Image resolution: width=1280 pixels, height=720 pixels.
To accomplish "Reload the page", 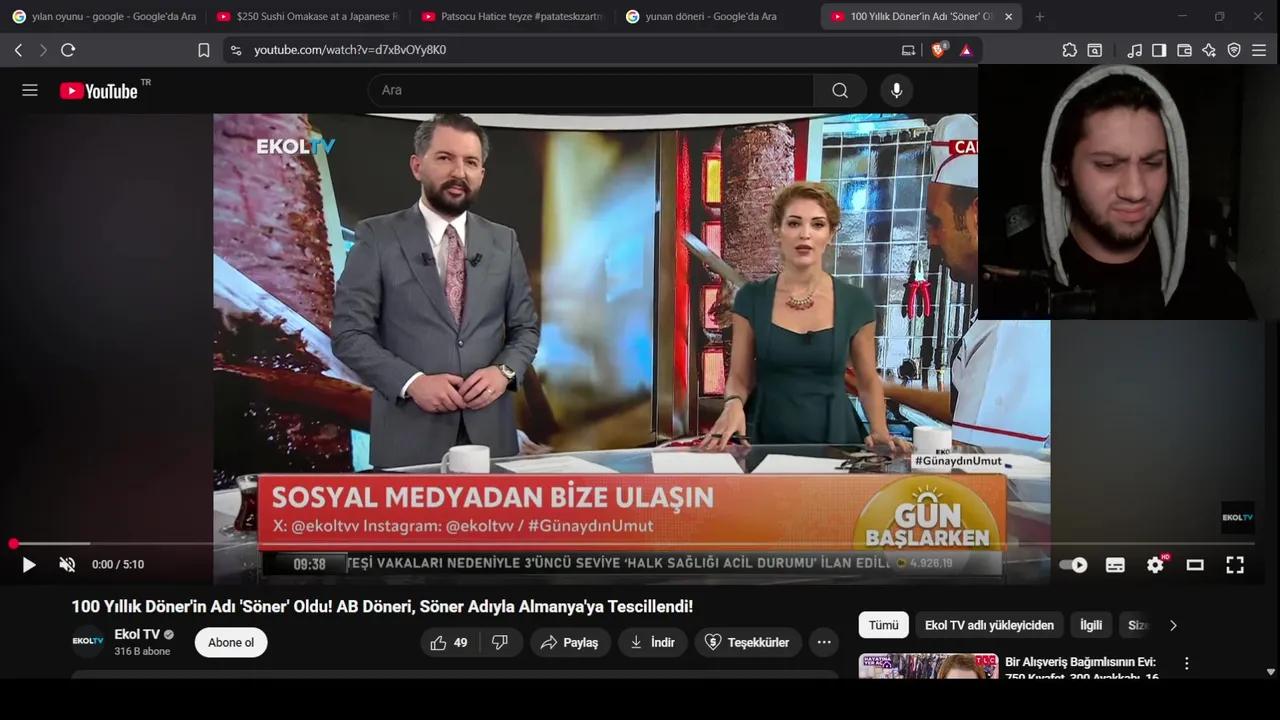I will click(x=68, y=50).
